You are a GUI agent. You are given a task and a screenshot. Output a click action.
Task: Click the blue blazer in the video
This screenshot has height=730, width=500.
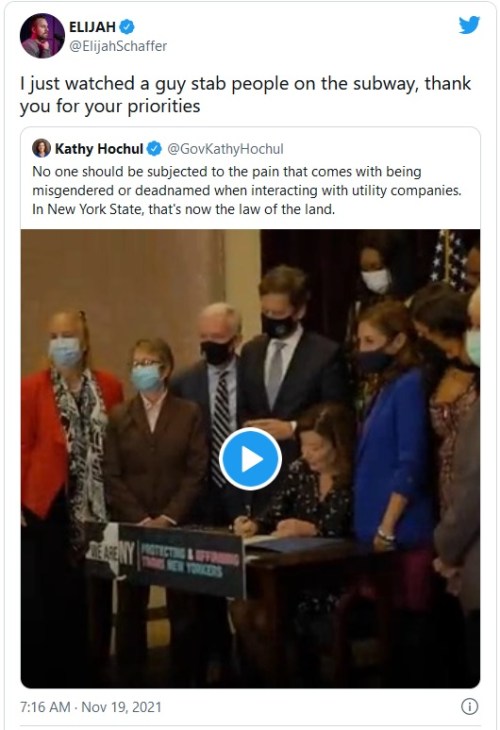(x=393, y=461)
